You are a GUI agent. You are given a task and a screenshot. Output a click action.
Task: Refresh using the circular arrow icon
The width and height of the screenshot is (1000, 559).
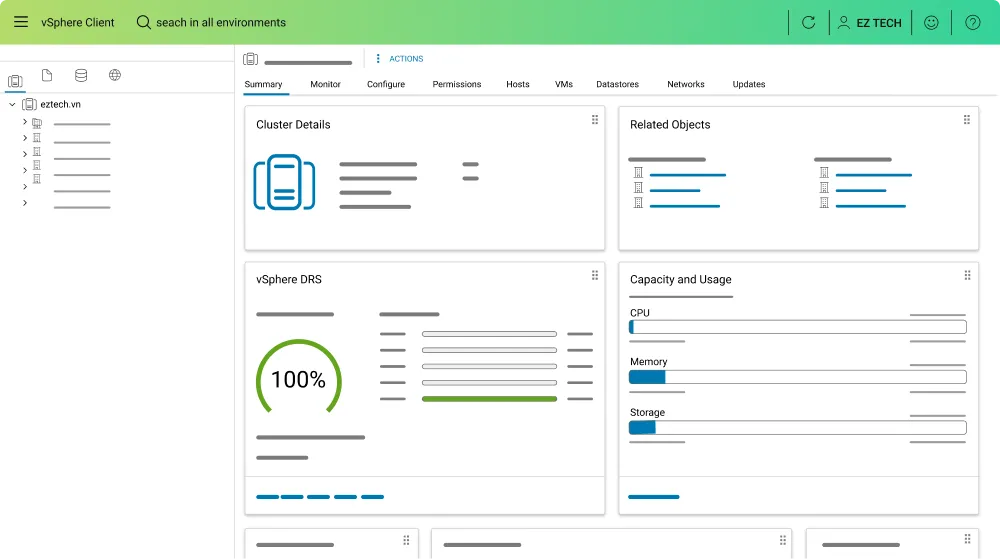tap(808, 22)
